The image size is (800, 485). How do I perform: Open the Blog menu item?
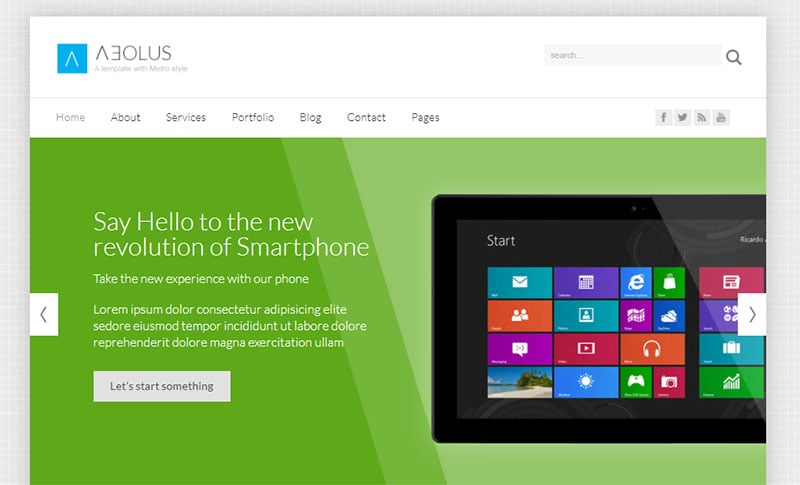tap(311, 118)
